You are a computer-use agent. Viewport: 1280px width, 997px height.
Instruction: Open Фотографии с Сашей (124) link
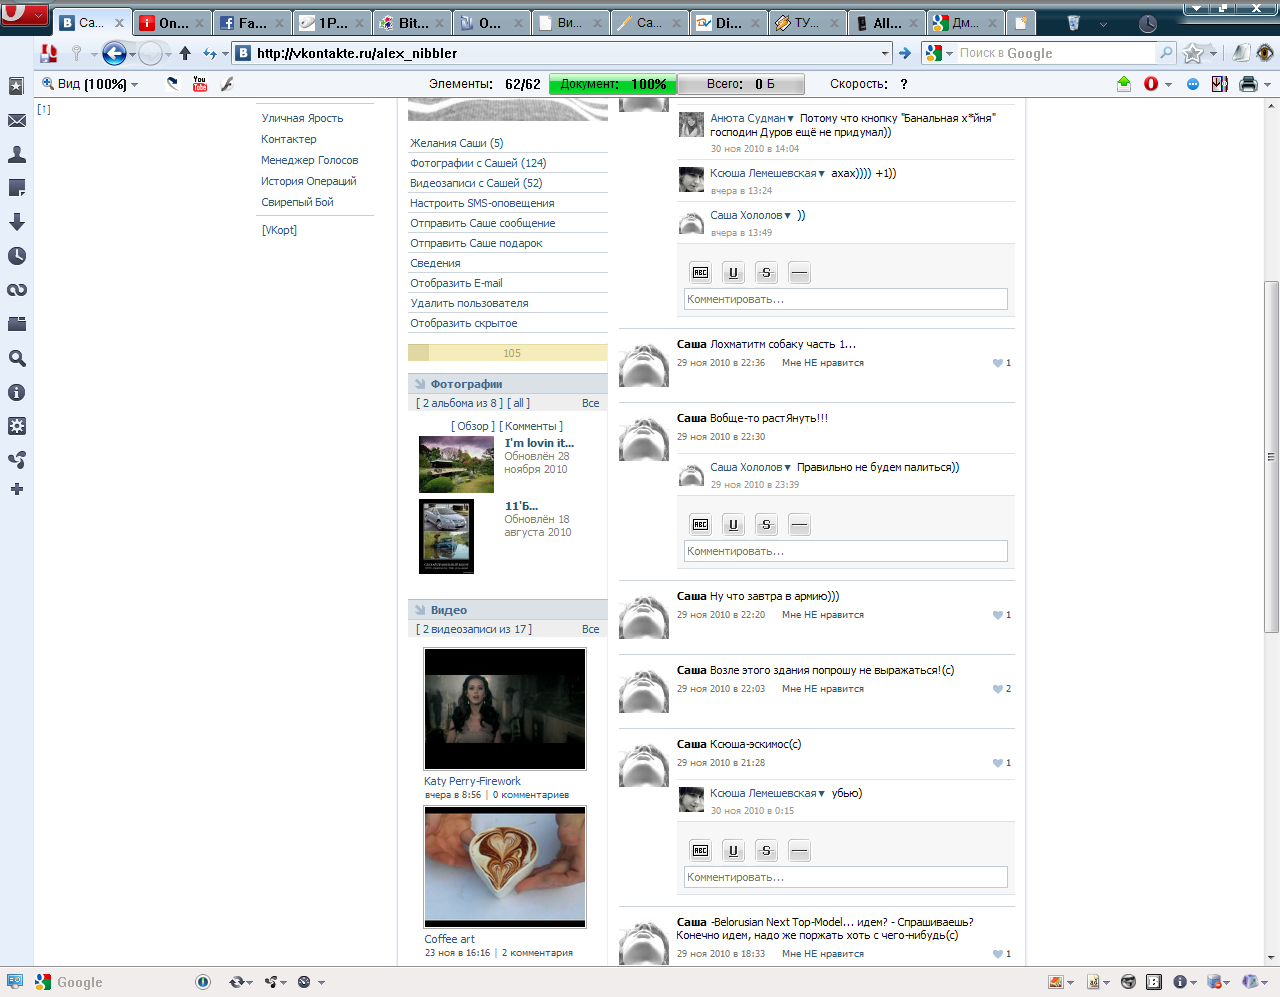[x=478, y=163]
